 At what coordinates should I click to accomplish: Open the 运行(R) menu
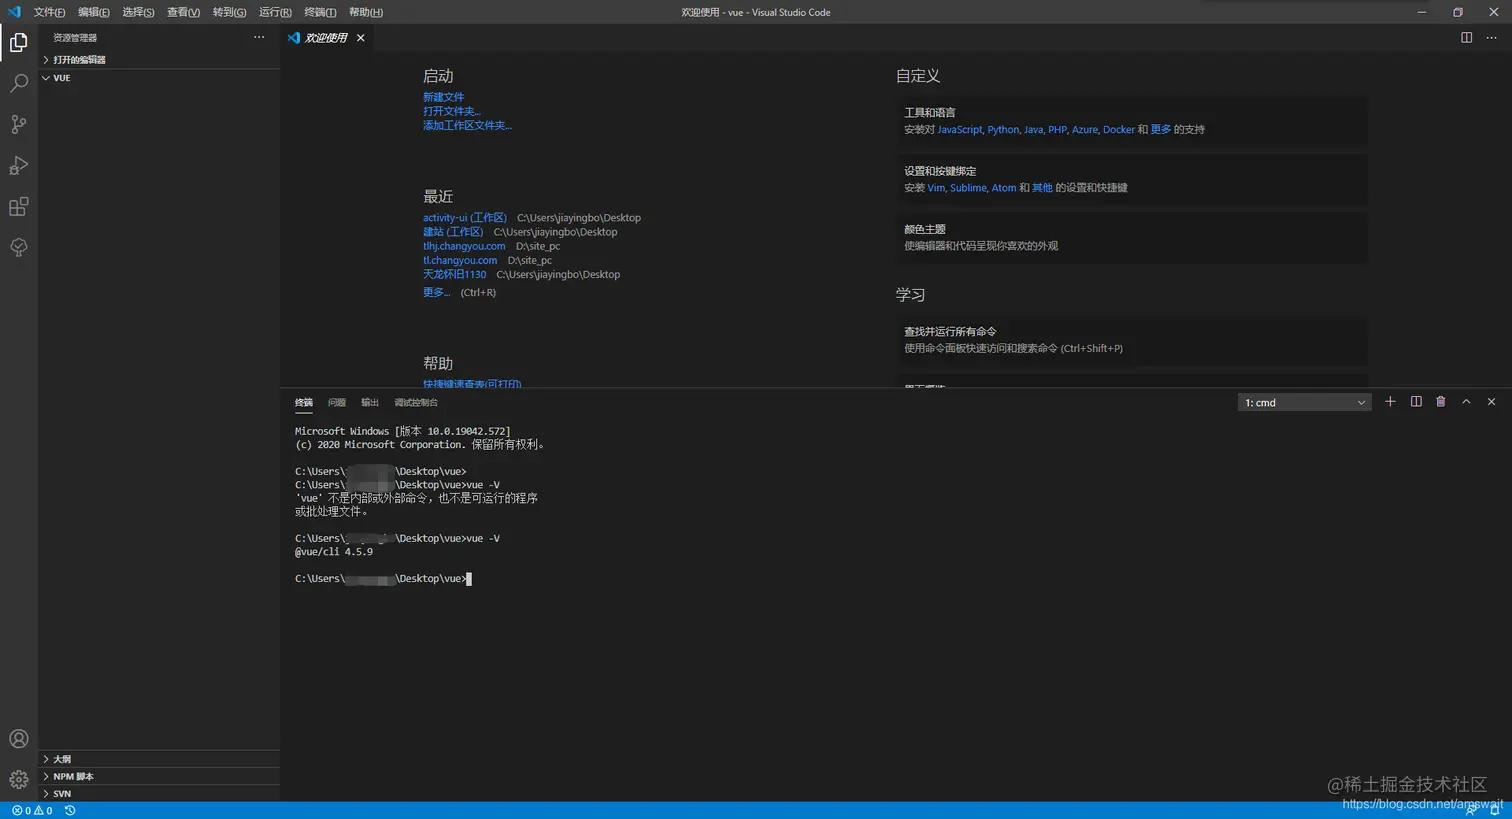click(x=275, y=12)
